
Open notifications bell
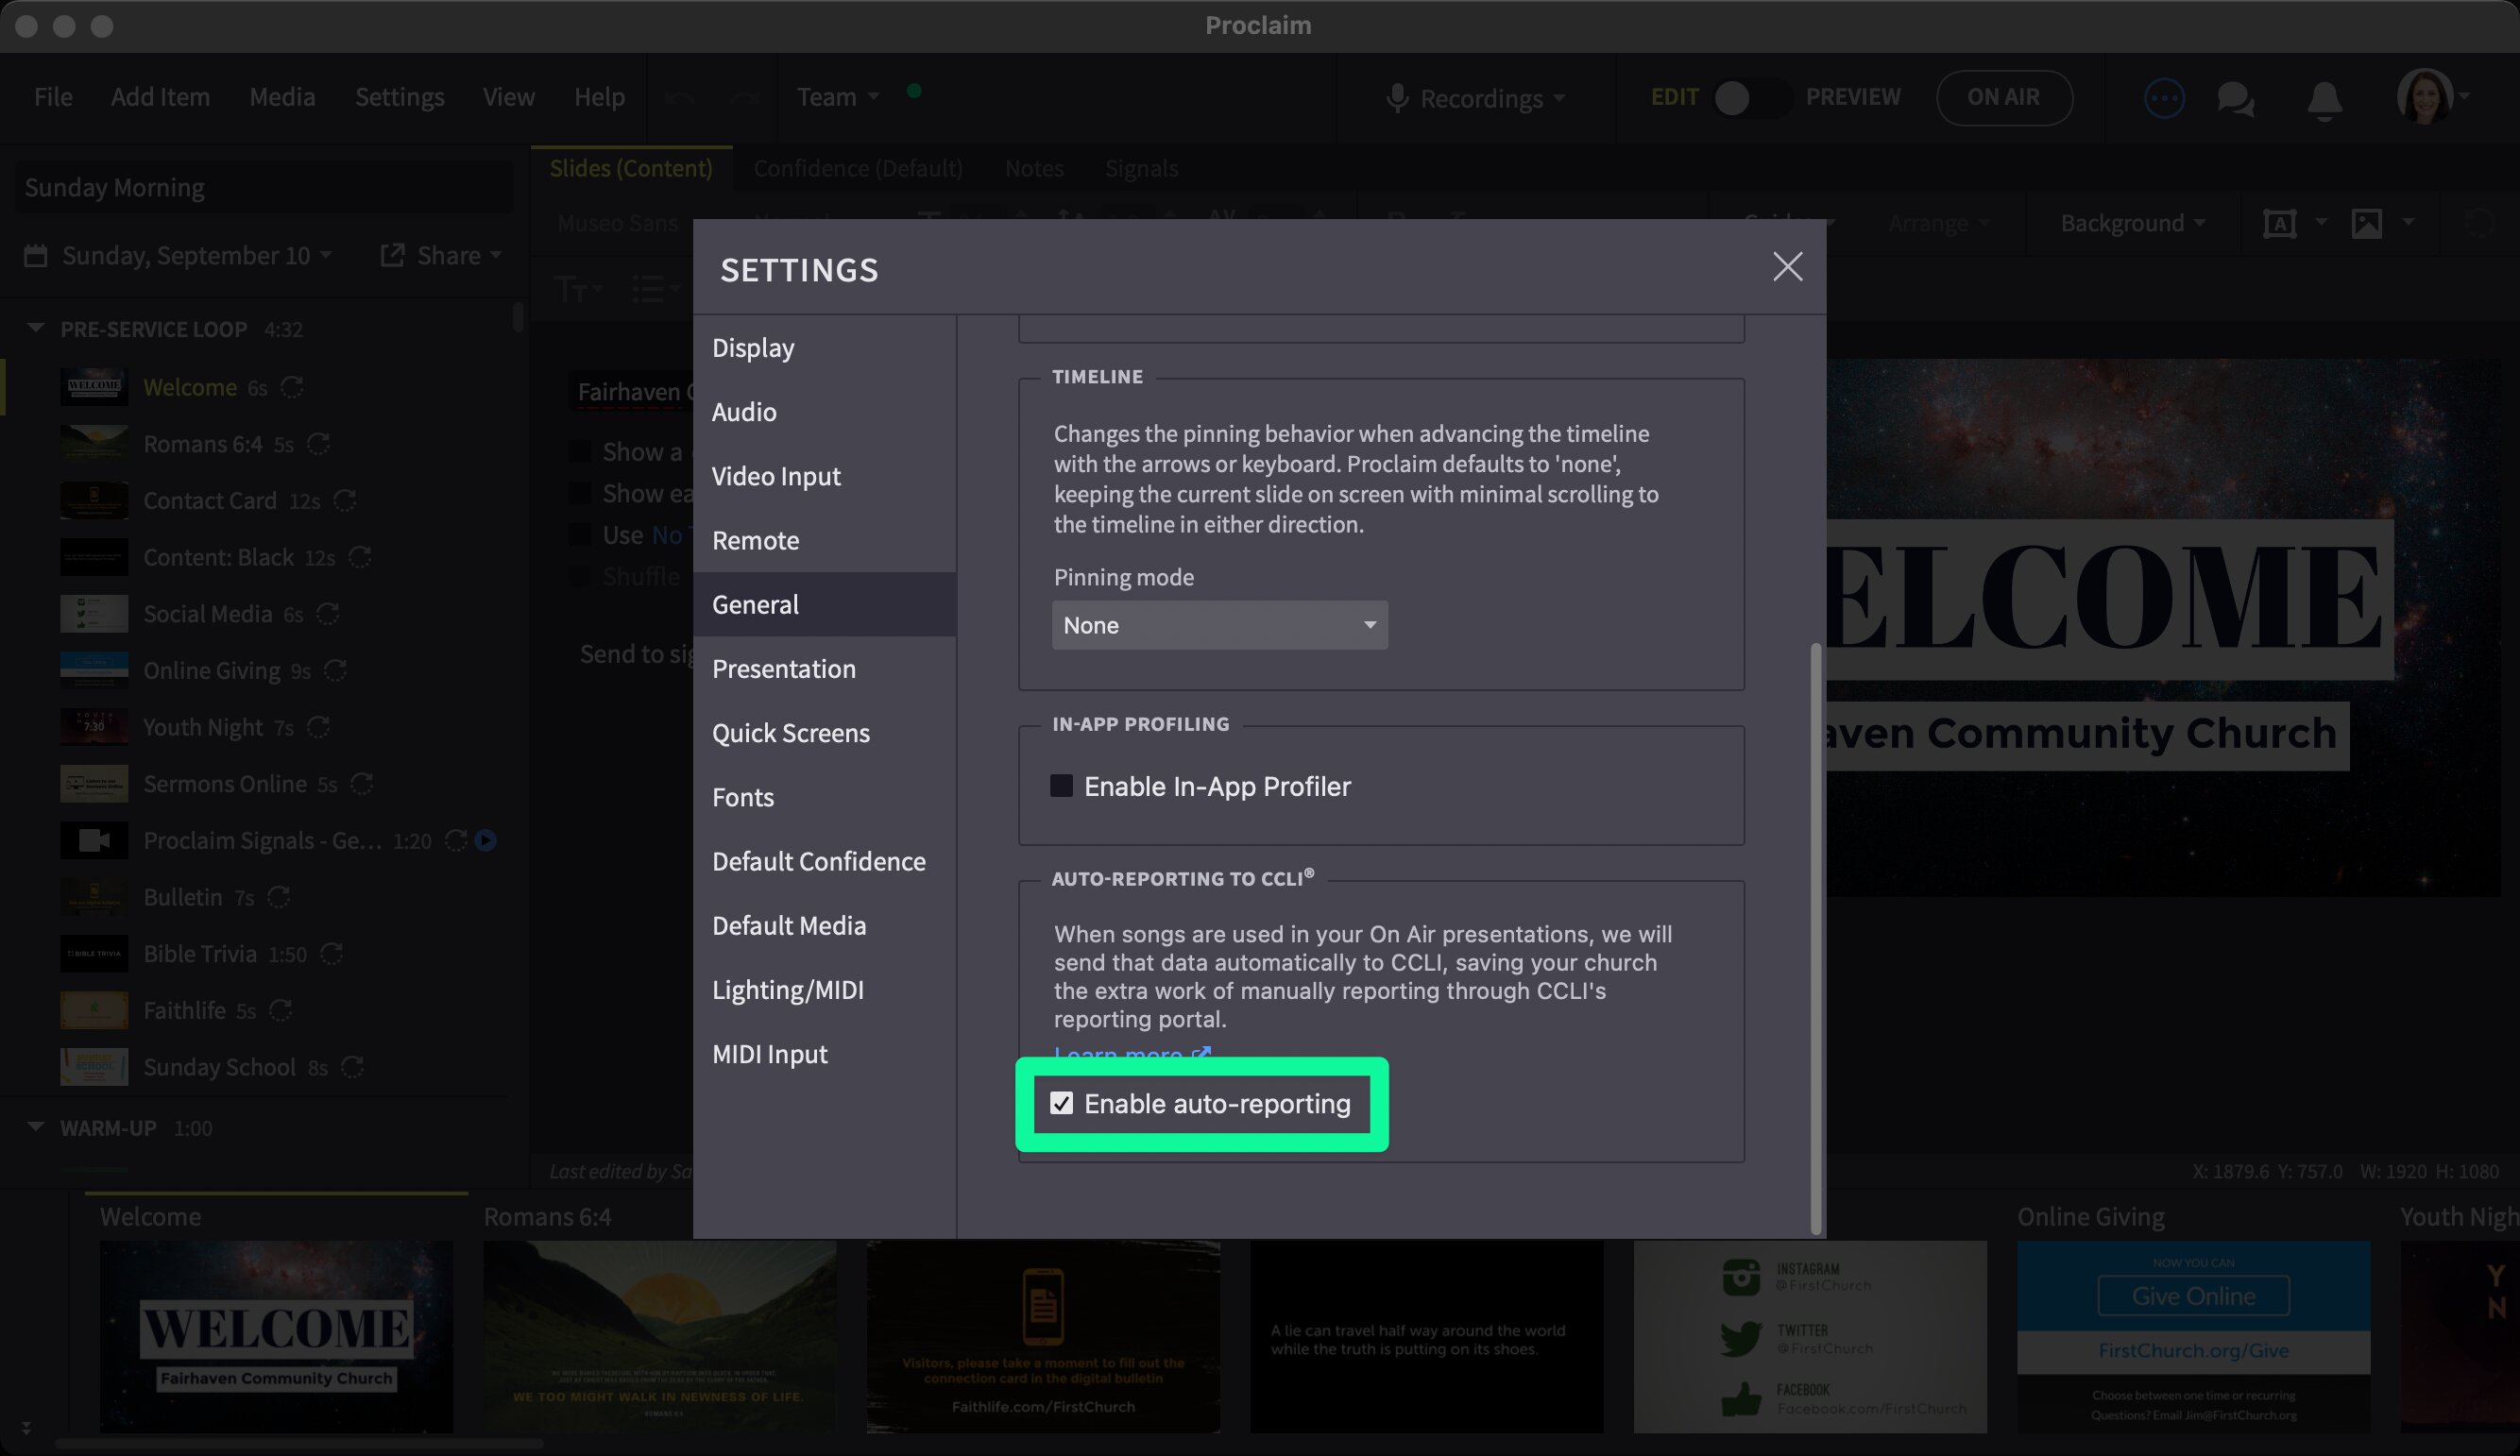[2324, 99]
